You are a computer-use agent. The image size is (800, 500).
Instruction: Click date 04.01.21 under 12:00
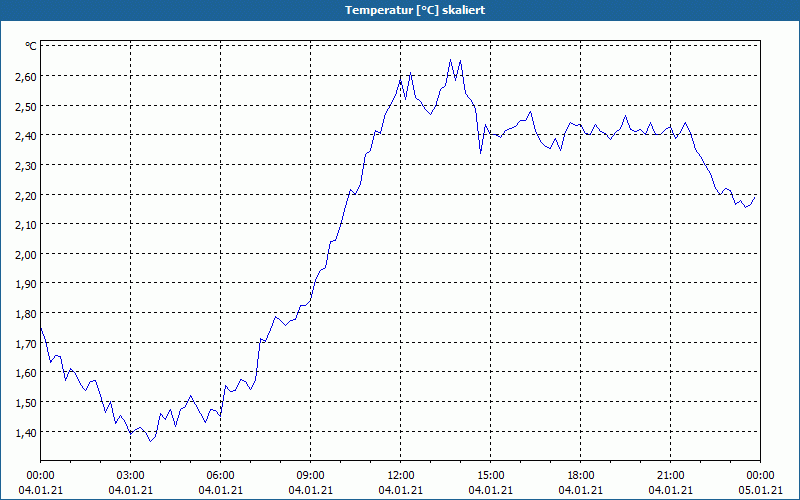coord(401,490)
